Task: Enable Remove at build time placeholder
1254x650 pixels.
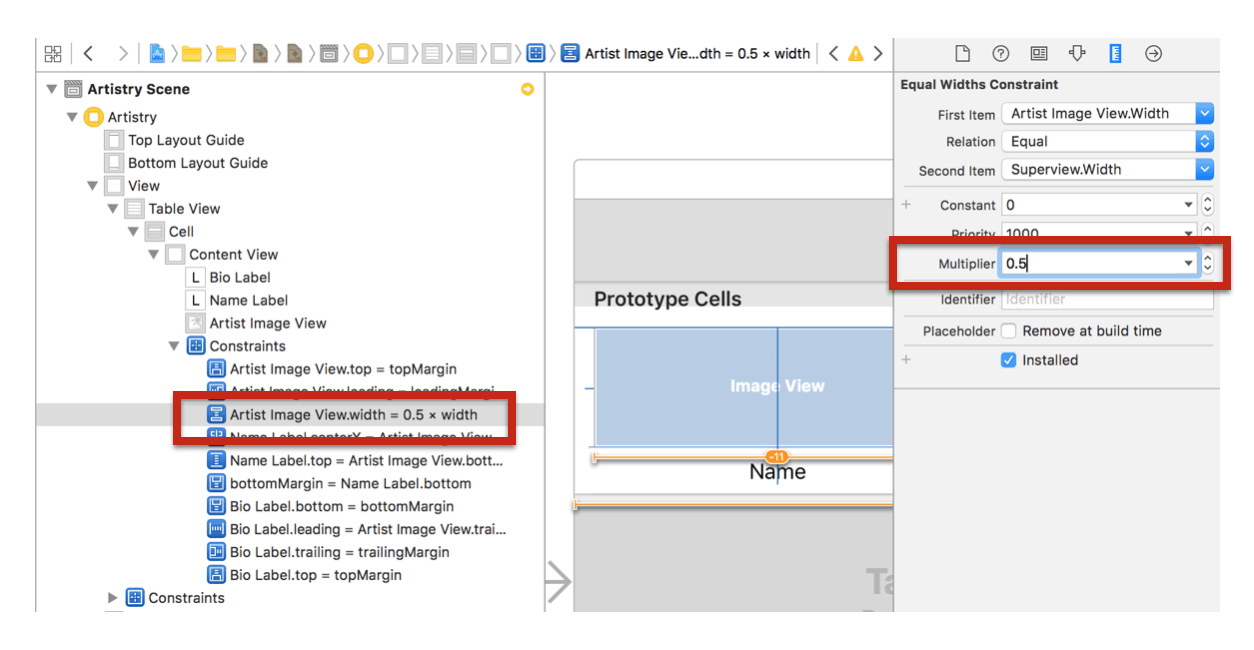Action: click(x=1009, y=331)
